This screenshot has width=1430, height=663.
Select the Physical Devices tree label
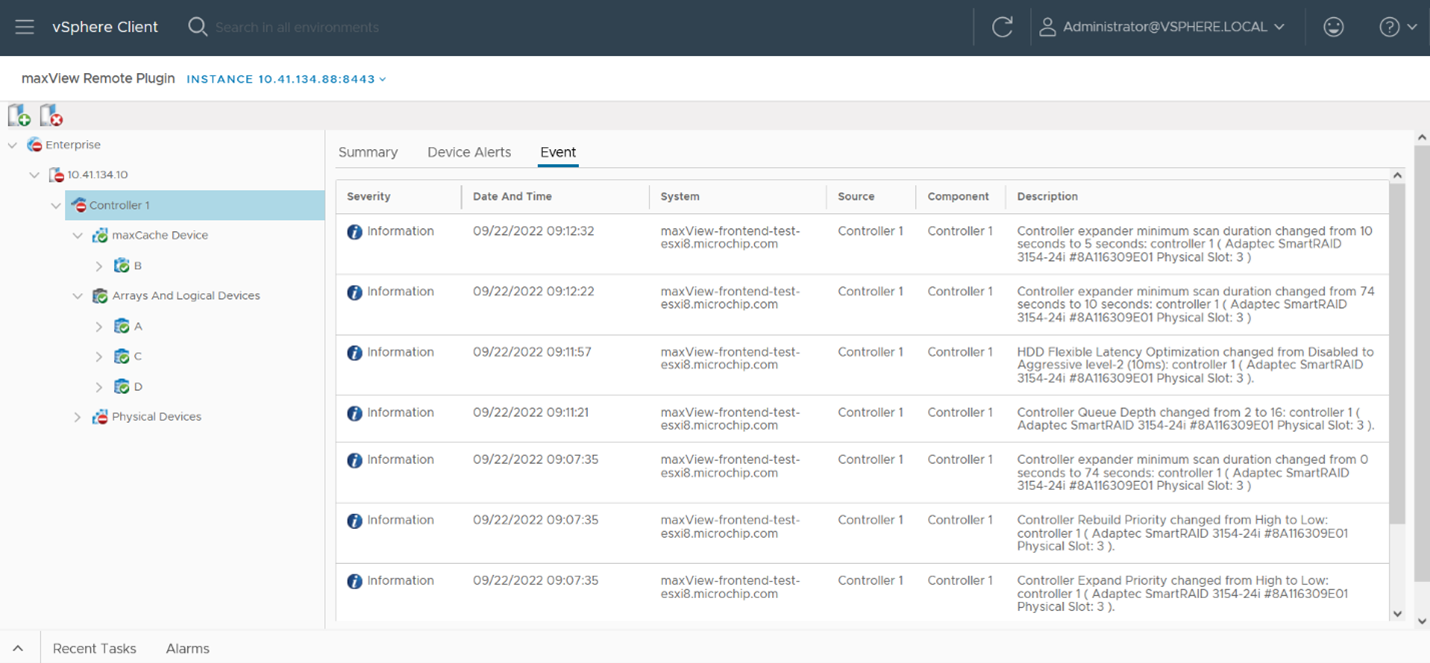pos(156,417)
